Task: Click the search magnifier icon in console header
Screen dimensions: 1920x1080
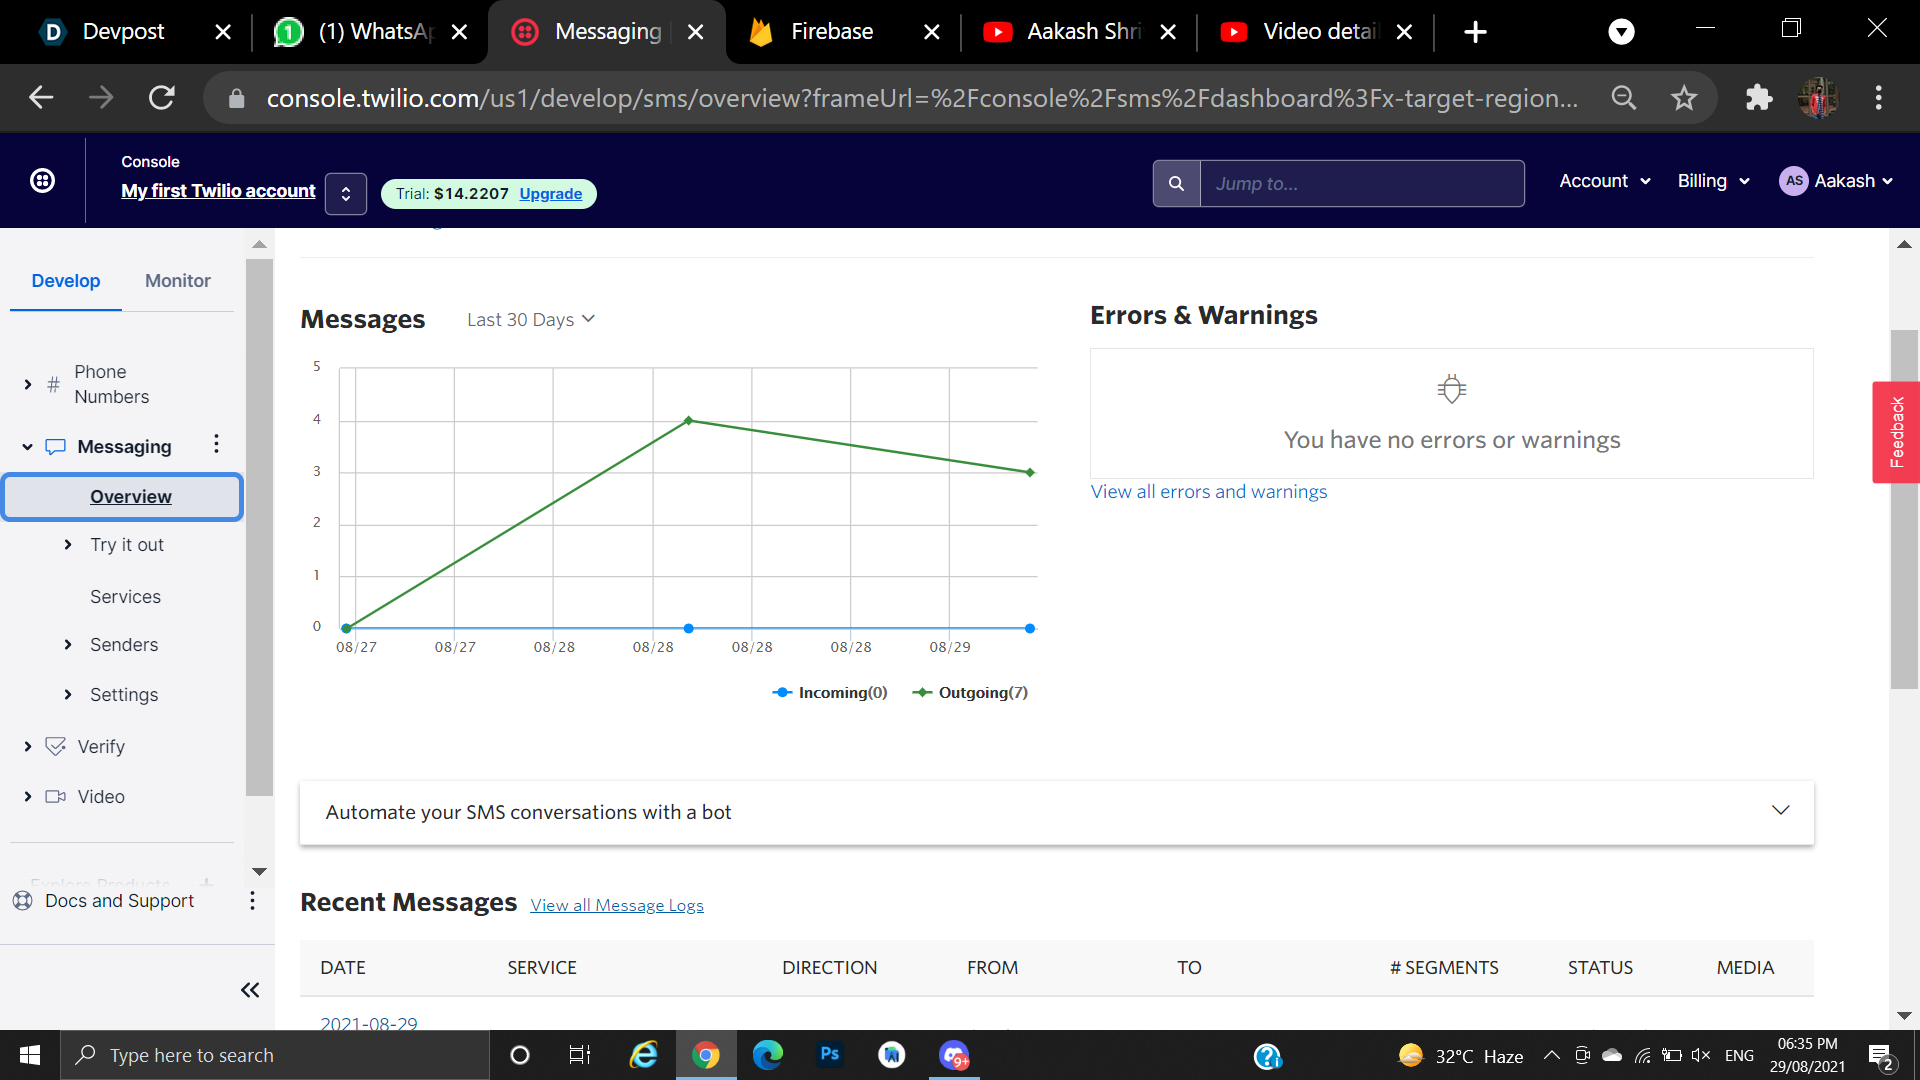Action: (1176, 184)
